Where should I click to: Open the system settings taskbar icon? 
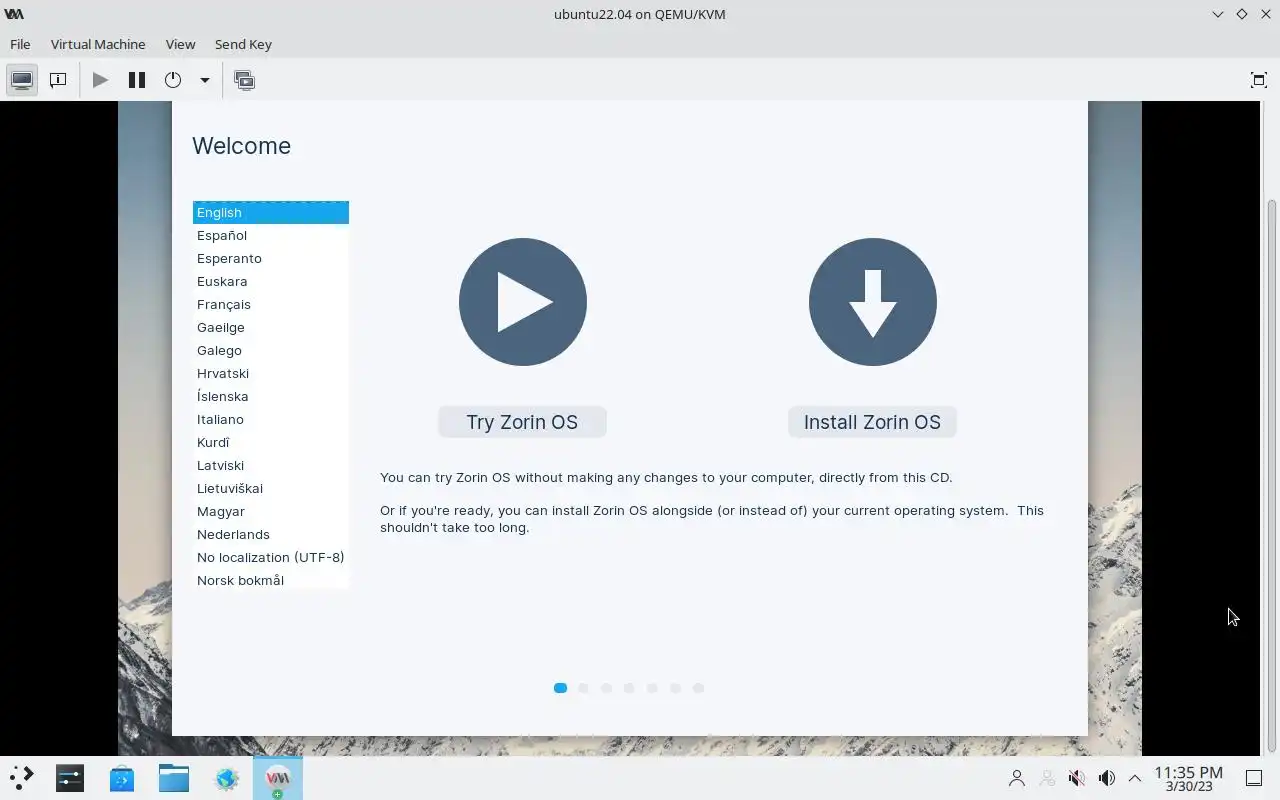click(x=70, y=778)
